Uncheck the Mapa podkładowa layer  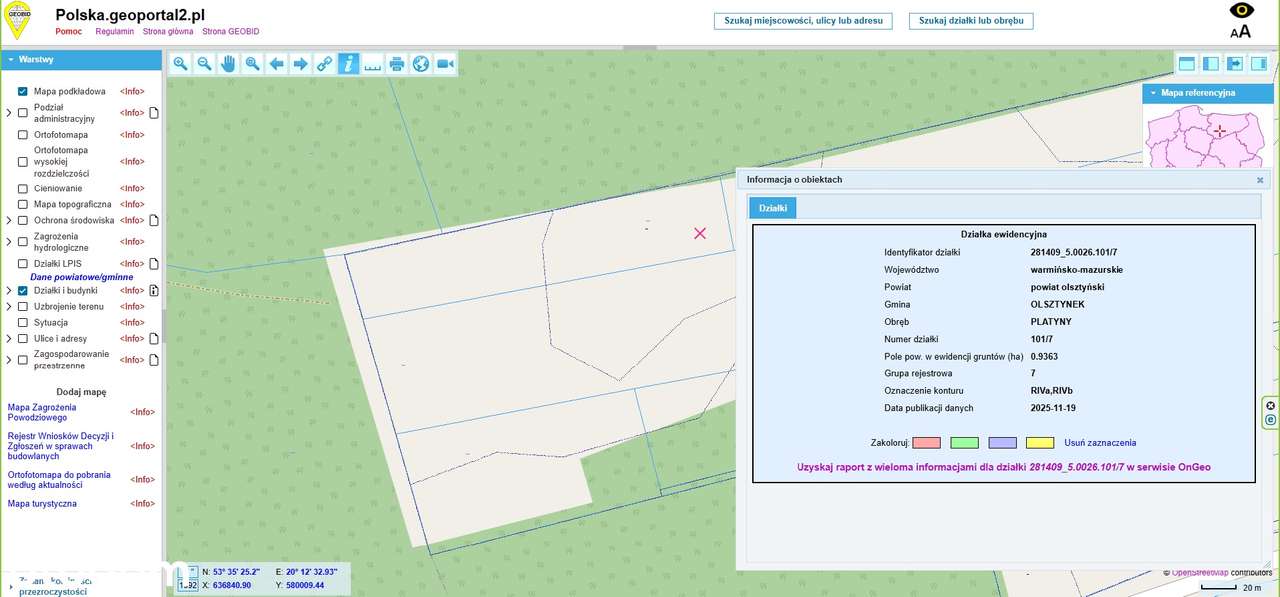click(23, 91)
